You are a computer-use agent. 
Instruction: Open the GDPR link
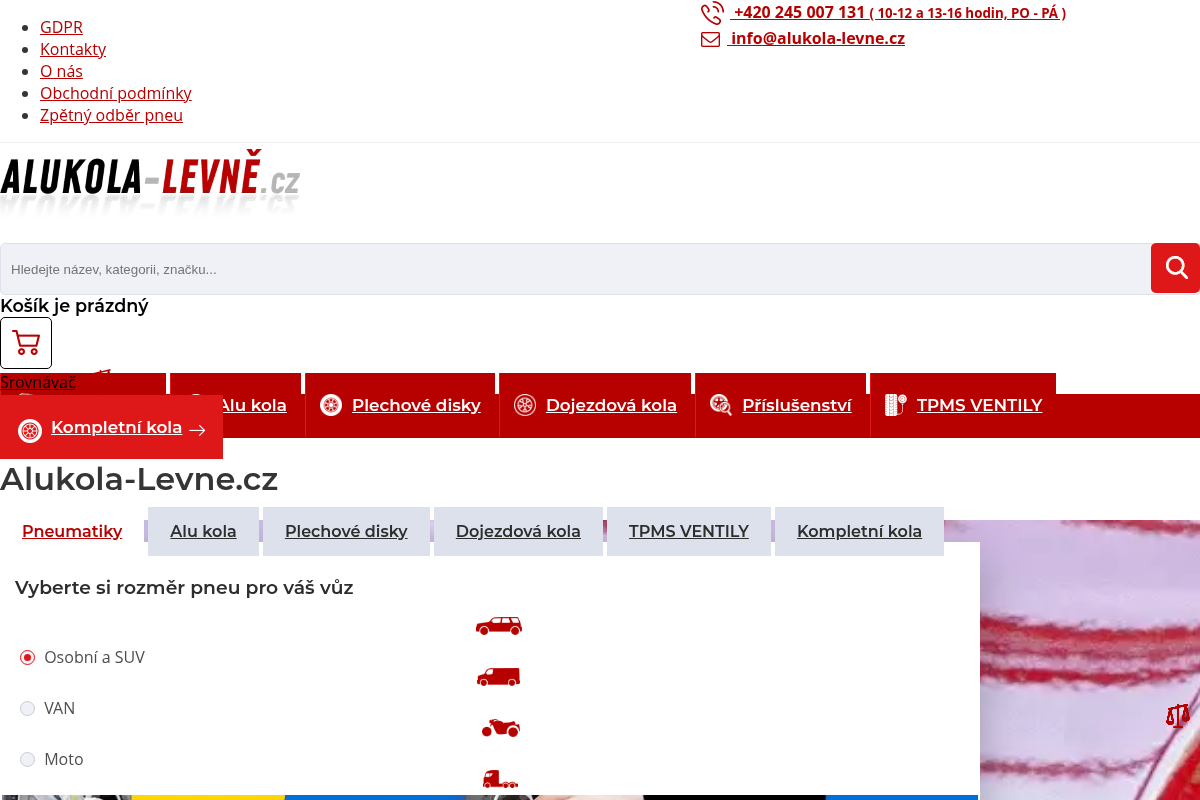(x=61, y=27)
